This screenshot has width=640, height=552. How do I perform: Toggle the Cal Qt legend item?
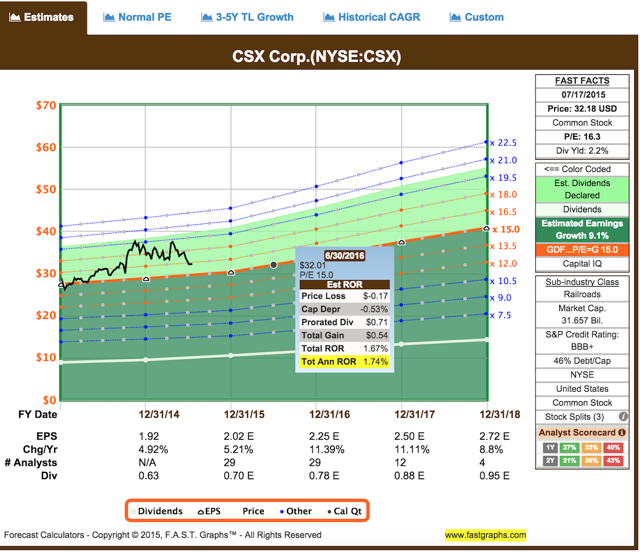coord(344,511)
